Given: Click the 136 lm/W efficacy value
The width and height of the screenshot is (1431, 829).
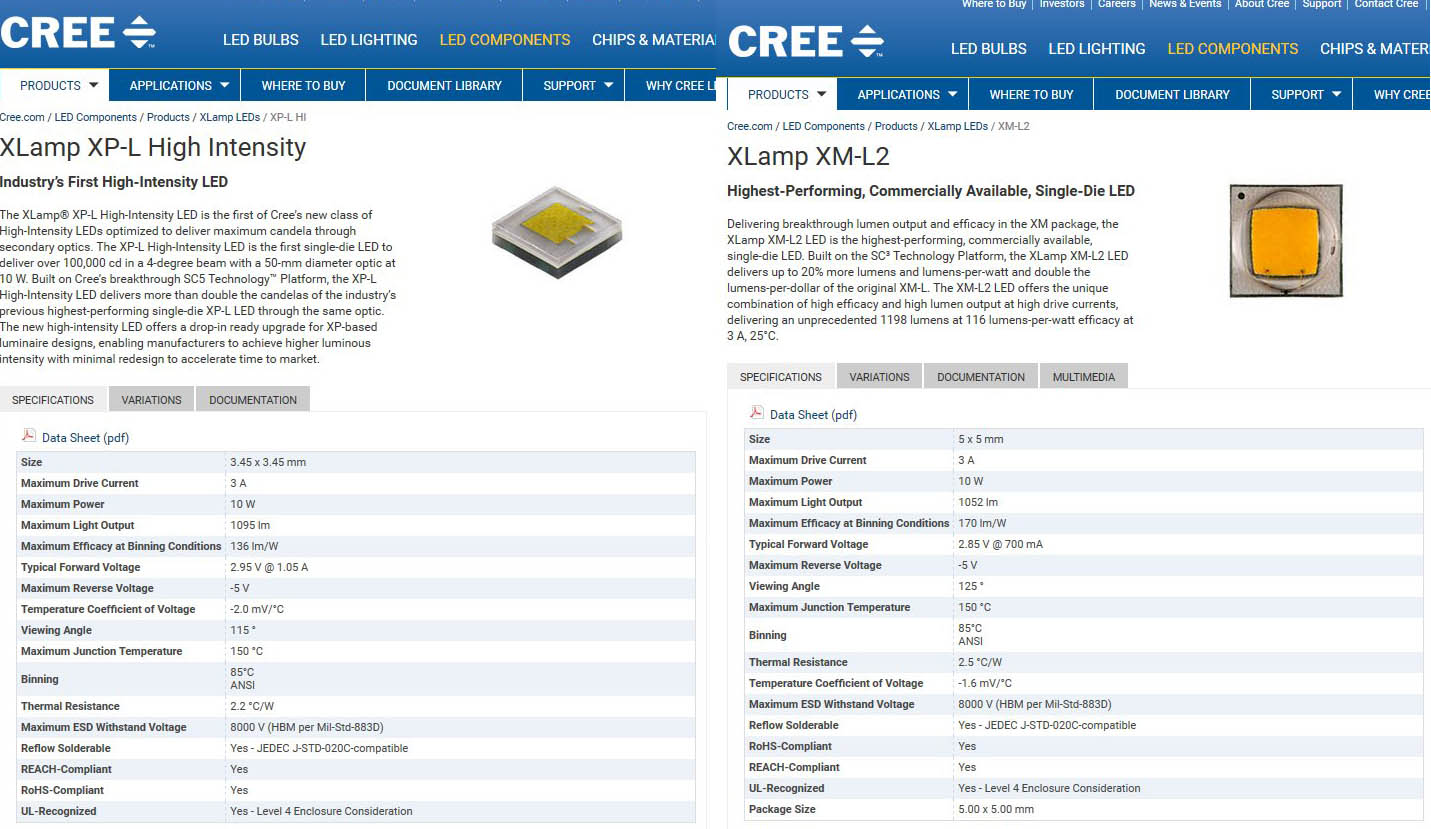Looking at the screenshot, I should pyautogui.click(x=254, y=546).
